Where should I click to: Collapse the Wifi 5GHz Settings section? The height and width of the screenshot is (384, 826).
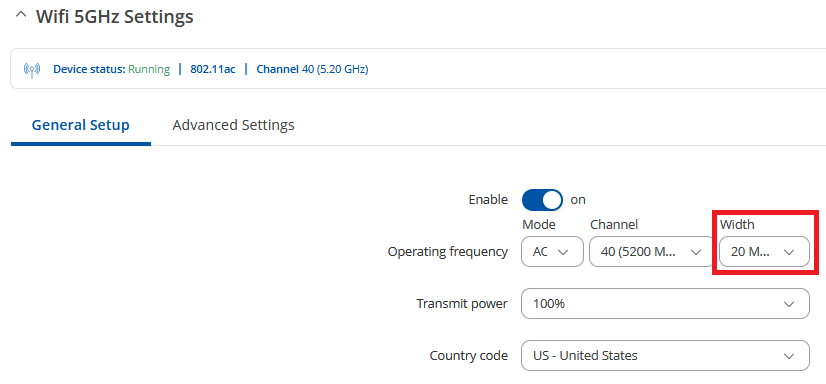click(21, 16)
